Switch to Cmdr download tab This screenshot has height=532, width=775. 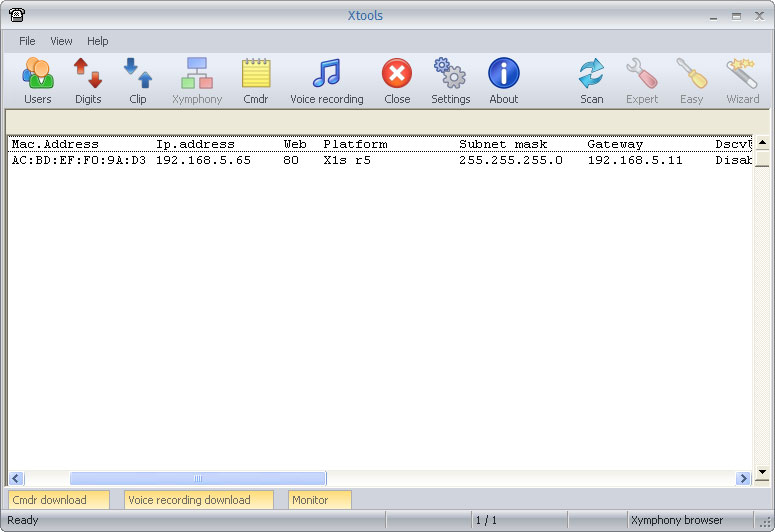[x=58, y=500]
